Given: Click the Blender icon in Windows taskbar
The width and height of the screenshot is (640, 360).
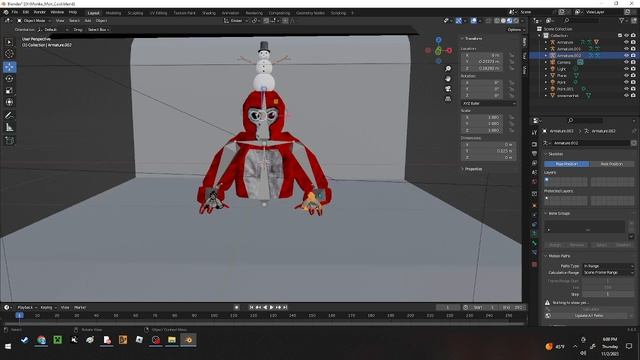Looking at the screenshot, I should tap(188, 340).
